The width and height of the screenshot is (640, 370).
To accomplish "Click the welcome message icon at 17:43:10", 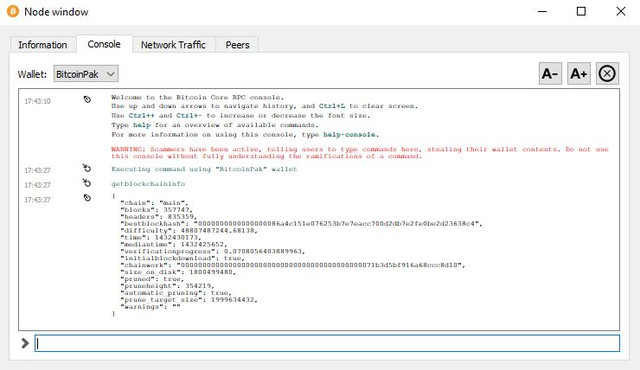I will [x=87, y=100].
